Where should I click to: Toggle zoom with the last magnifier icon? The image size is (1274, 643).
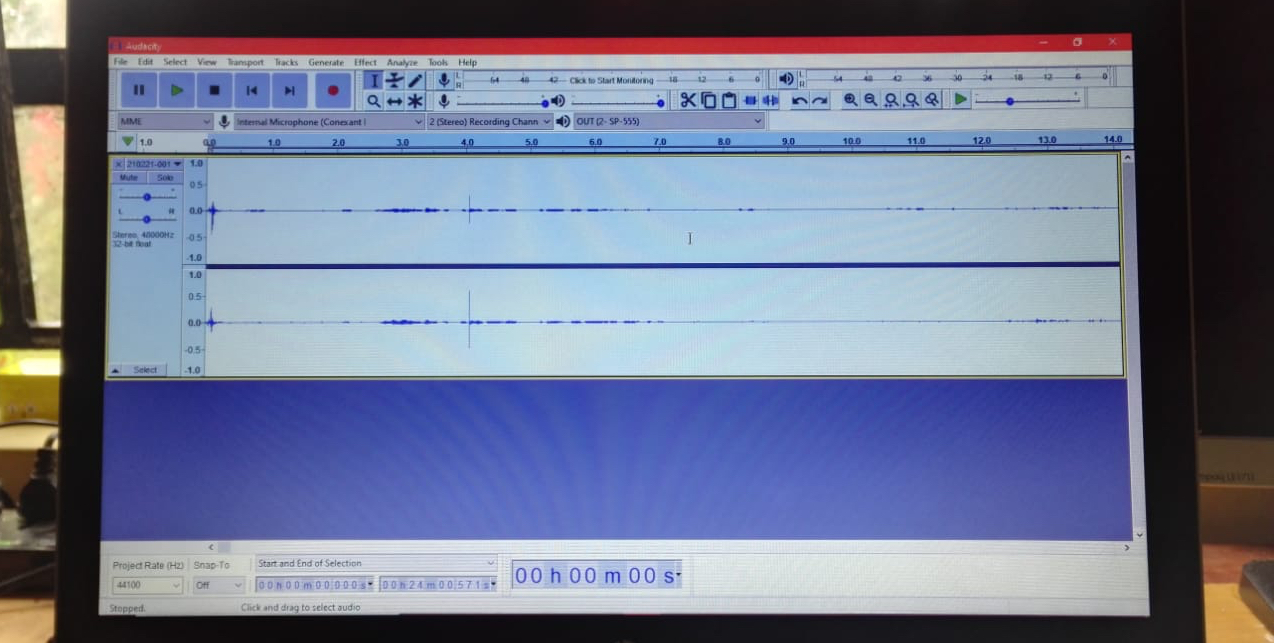(x=932, y=100)
